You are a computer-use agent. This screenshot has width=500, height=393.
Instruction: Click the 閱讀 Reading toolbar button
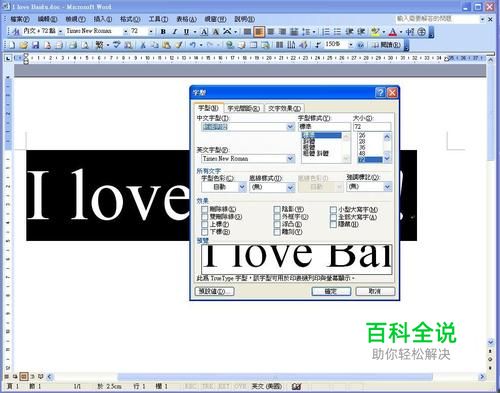[x=386, y=45]
